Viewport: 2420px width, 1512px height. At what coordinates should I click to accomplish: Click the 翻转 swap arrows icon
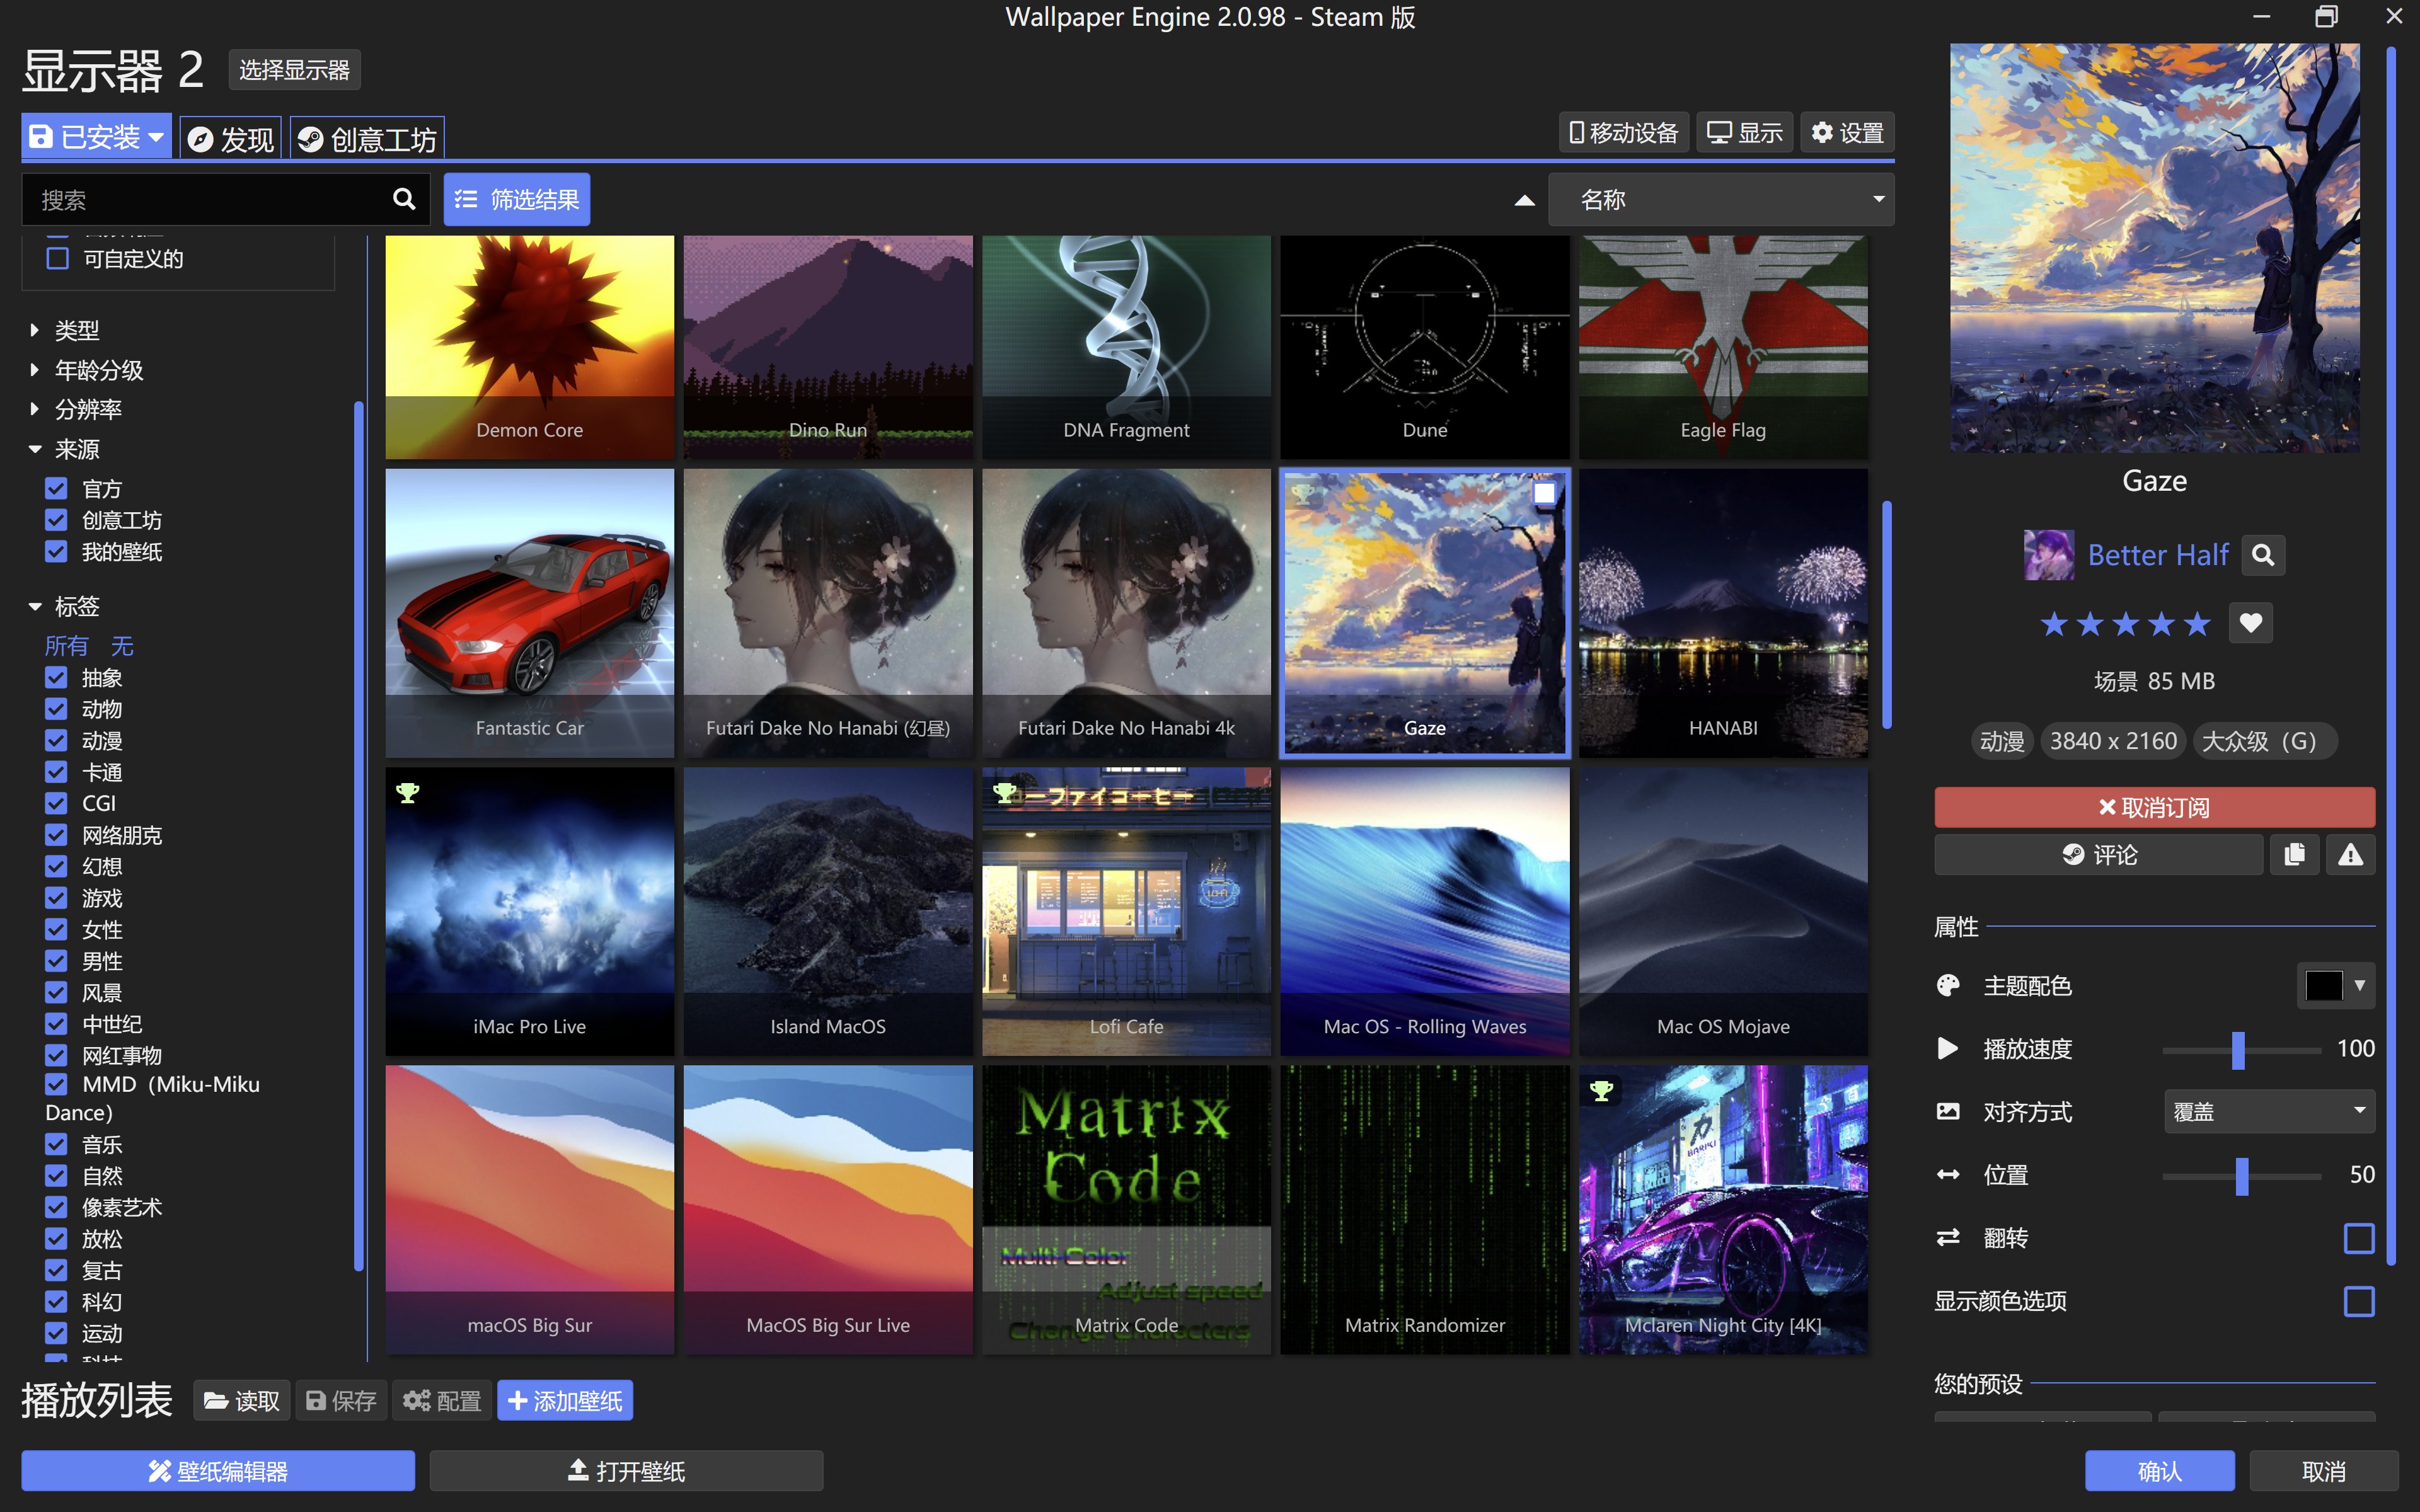[x=1948, y=1237]
